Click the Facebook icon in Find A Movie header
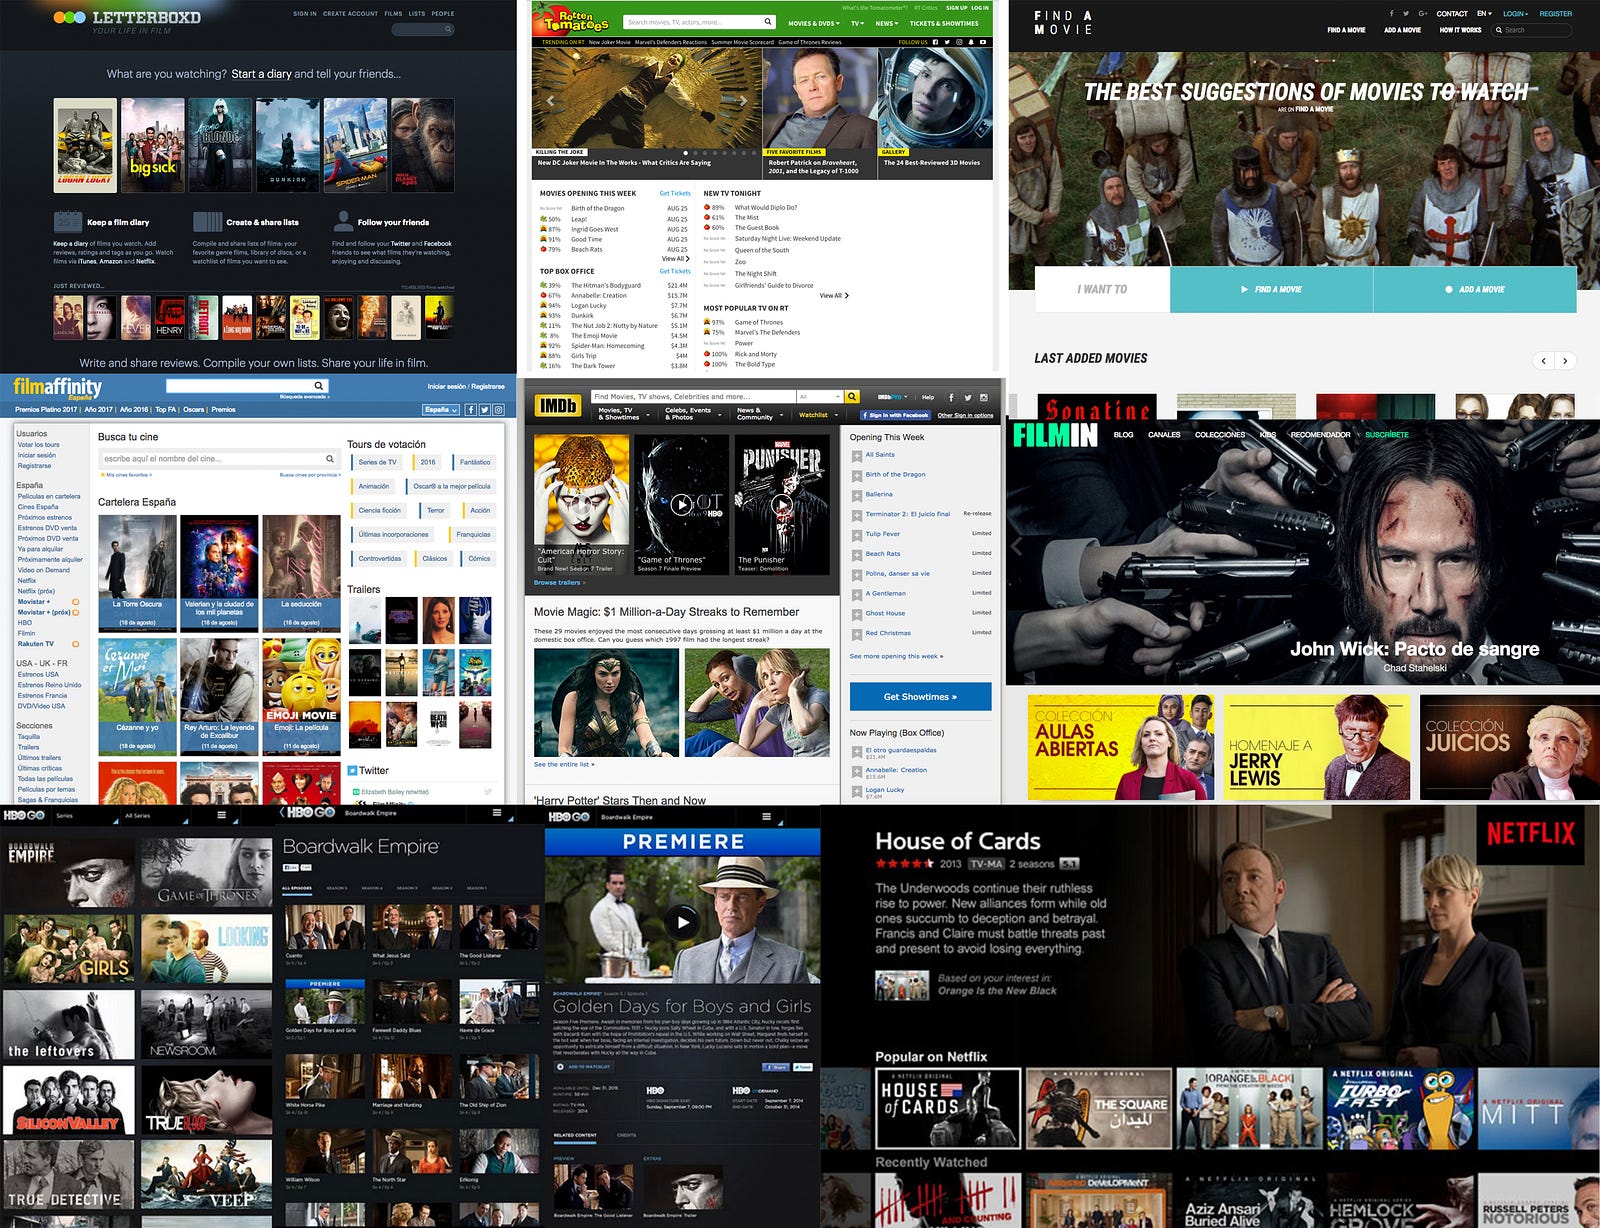The width and height of the screenshot is (1600, 1228). (x=1391, y=14)
